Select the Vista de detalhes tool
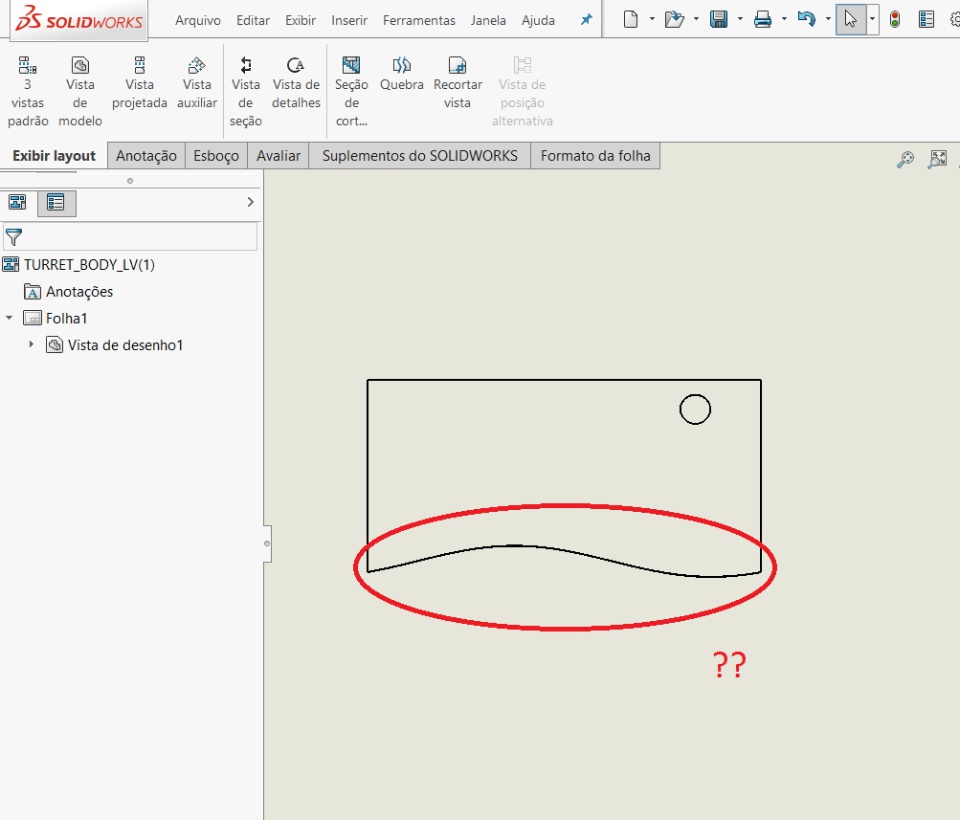 click(296, 83)
